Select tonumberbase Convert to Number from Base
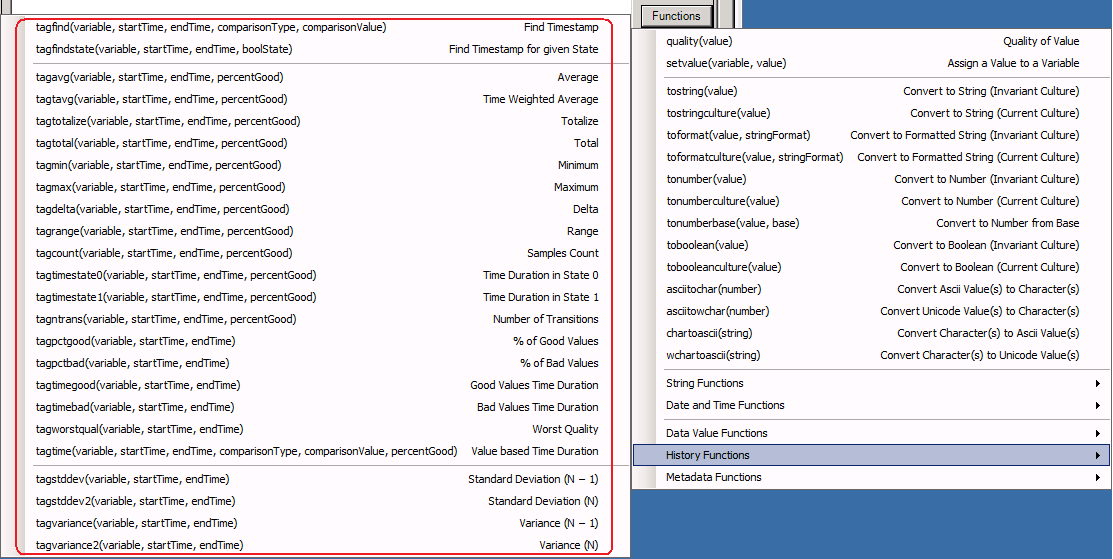Image resolution: width=1113 pixels, height=559 pixels. click(871, 223)
